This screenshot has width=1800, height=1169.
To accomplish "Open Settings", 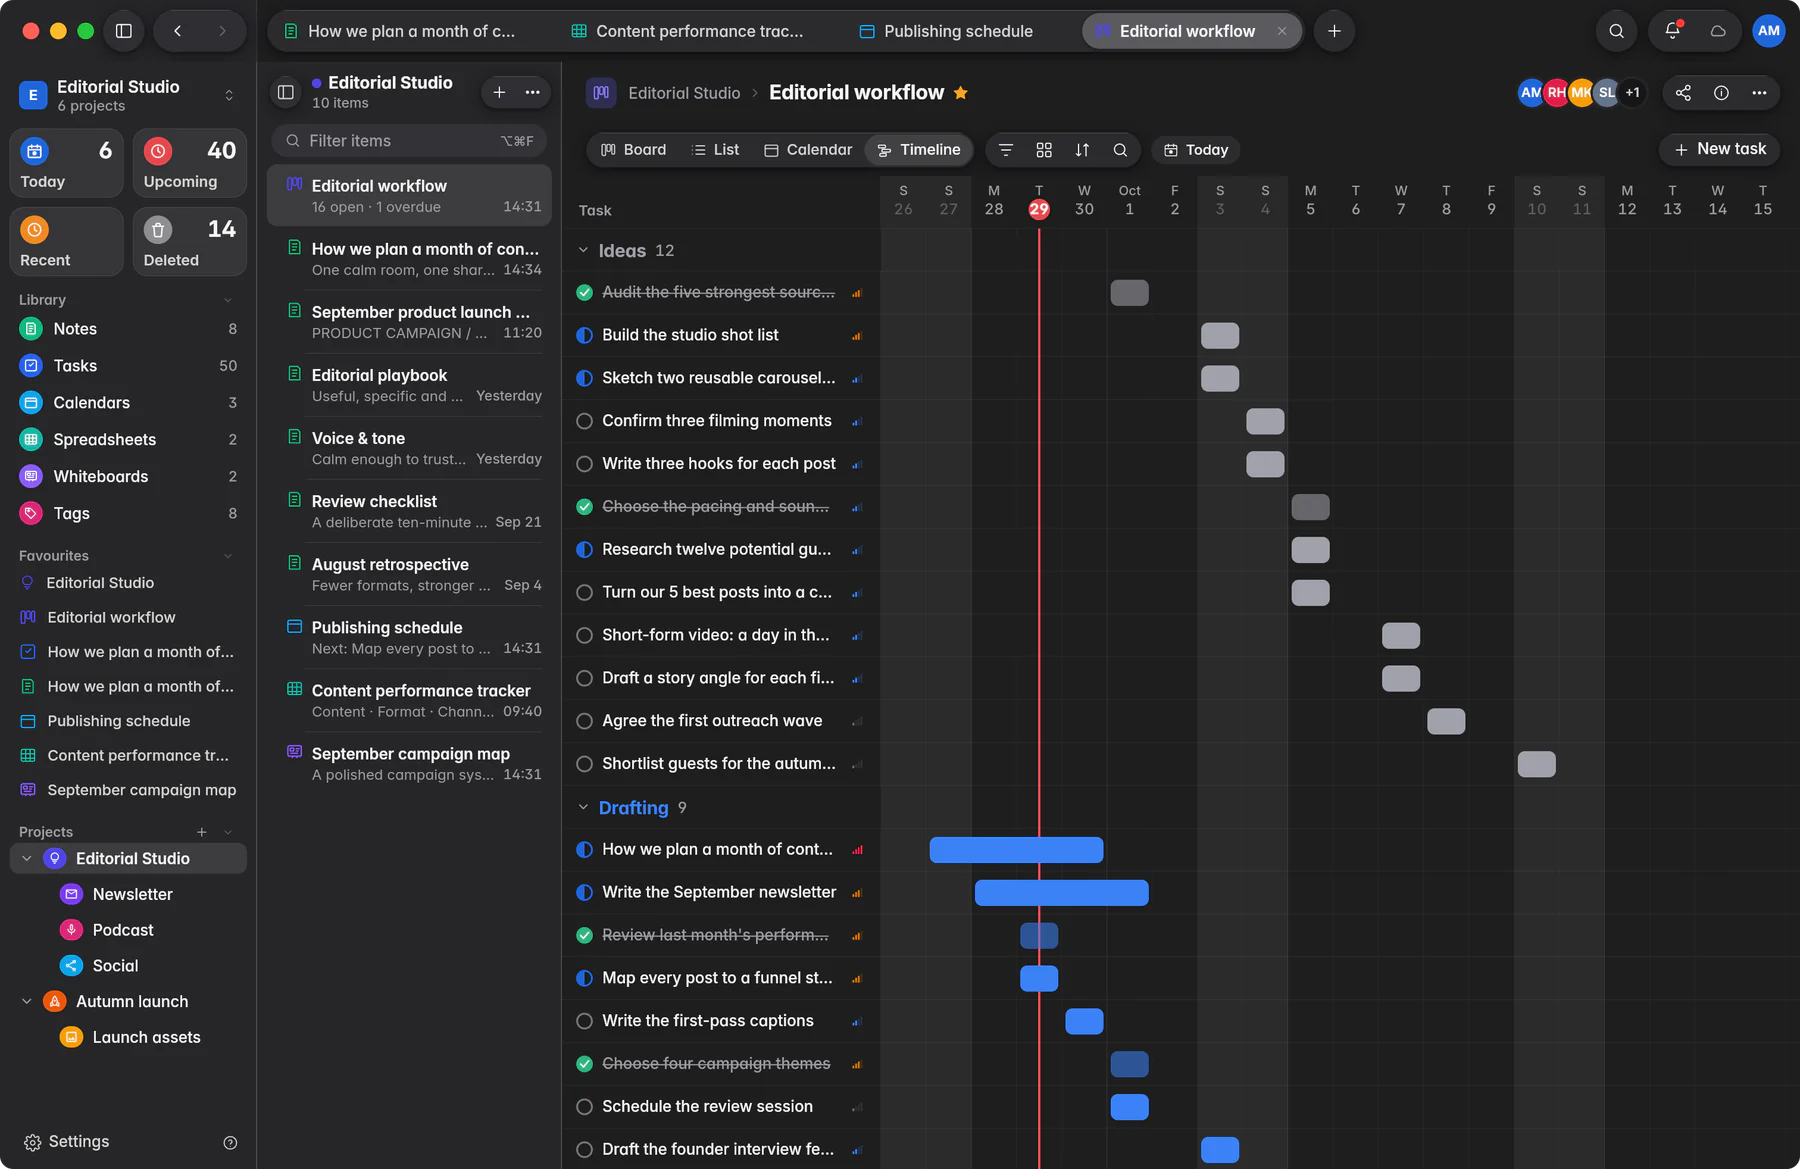I will coord(66,1142).
